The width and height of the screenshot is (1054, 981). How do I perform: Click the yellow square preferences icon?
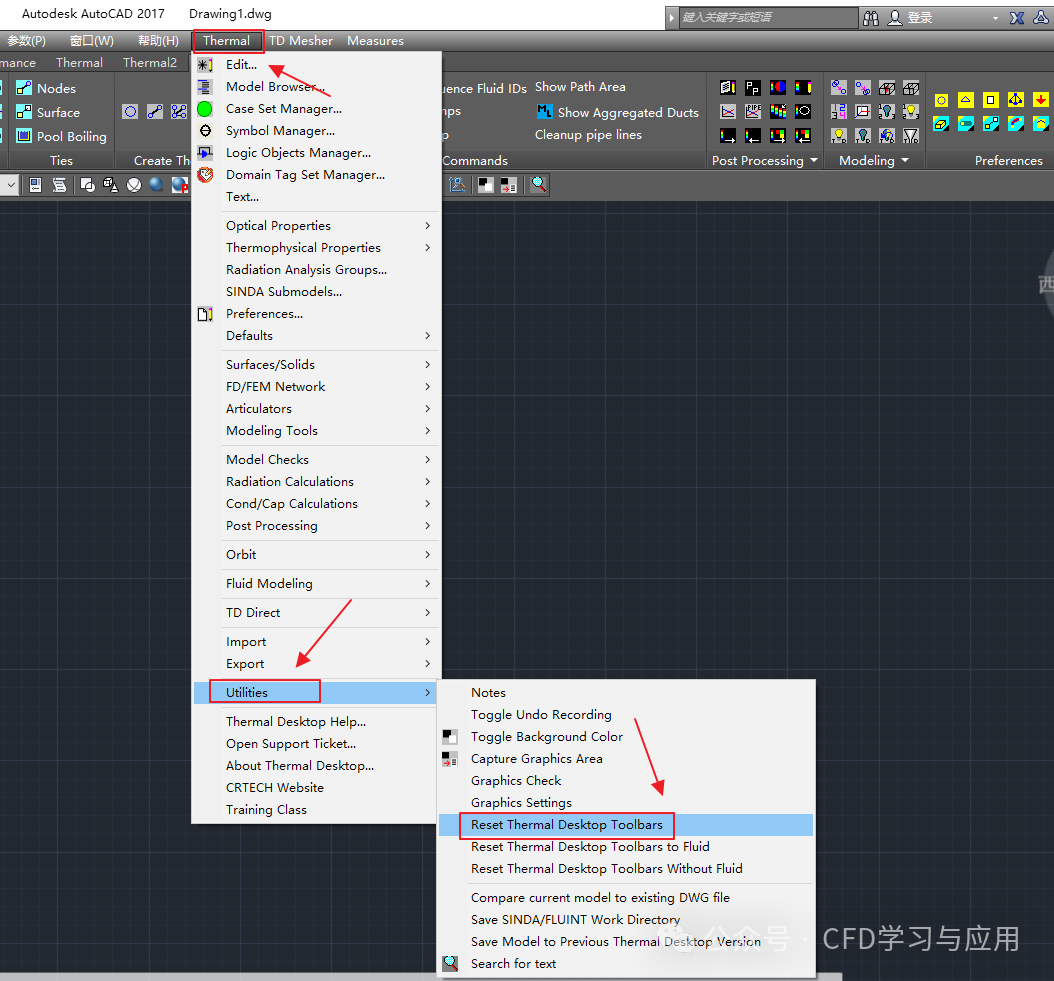click(991, 100)
